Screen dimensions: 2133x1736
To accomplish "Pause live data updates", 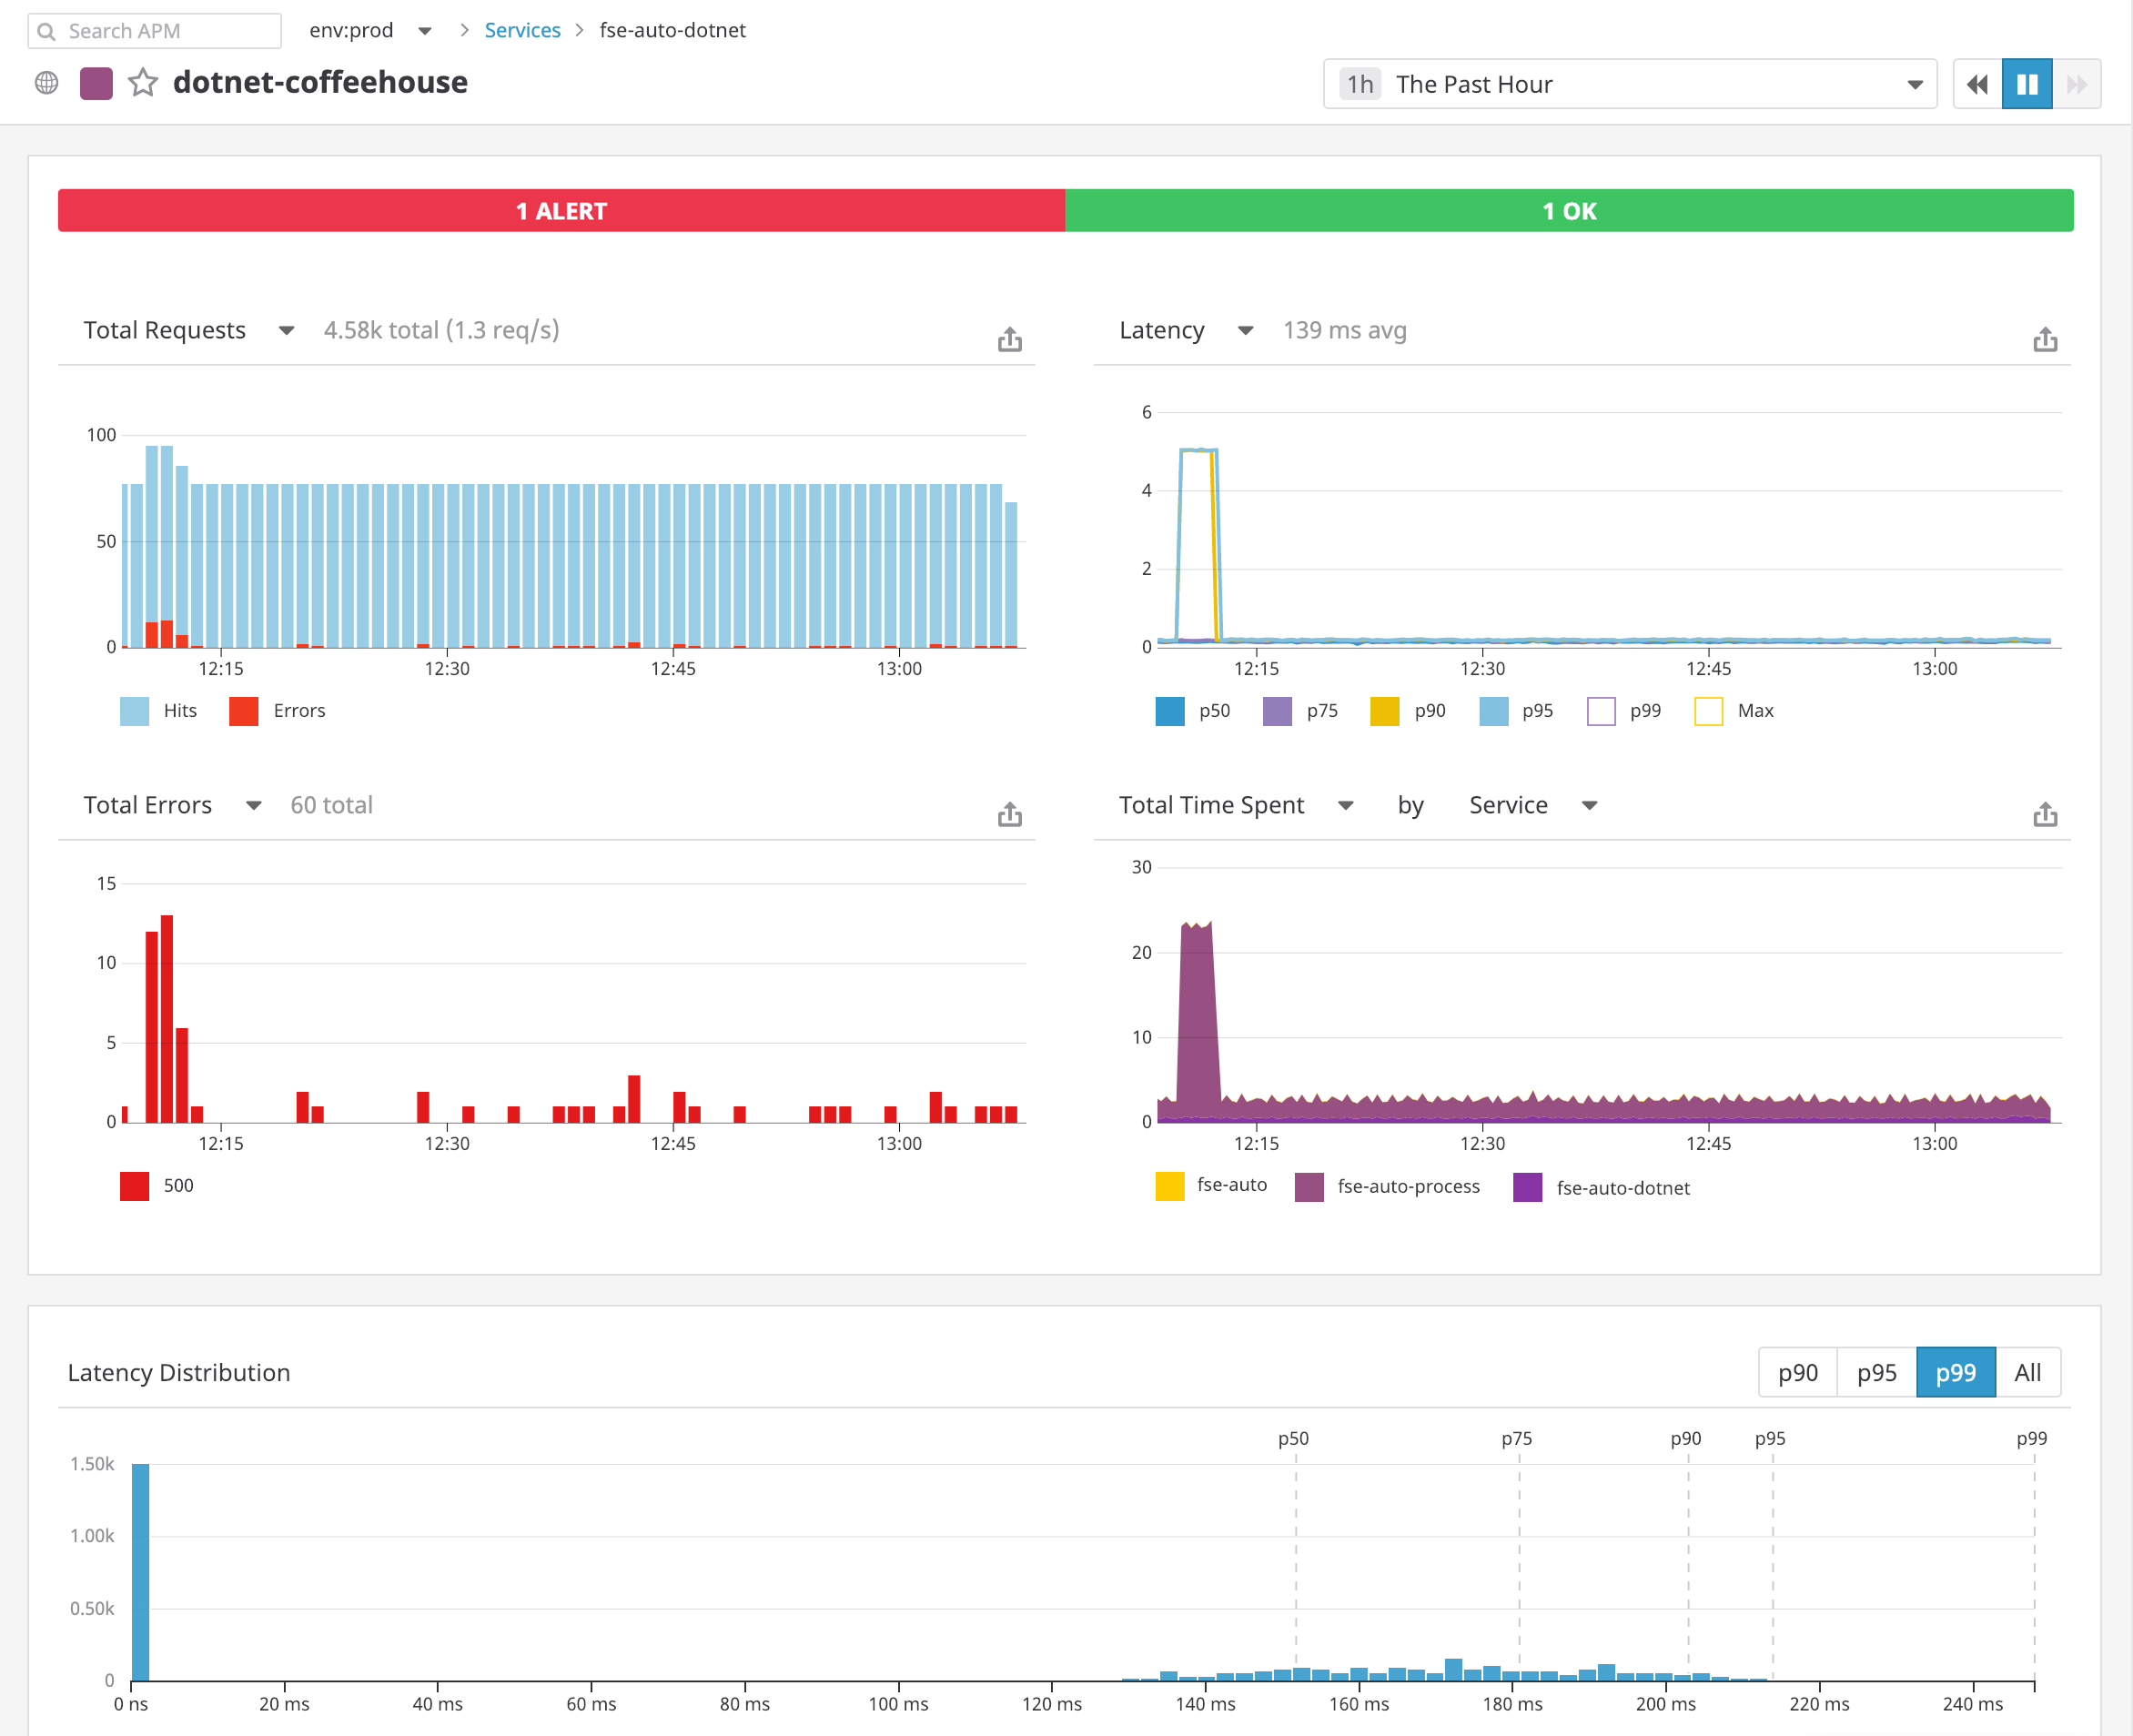I will point(2026,84).
